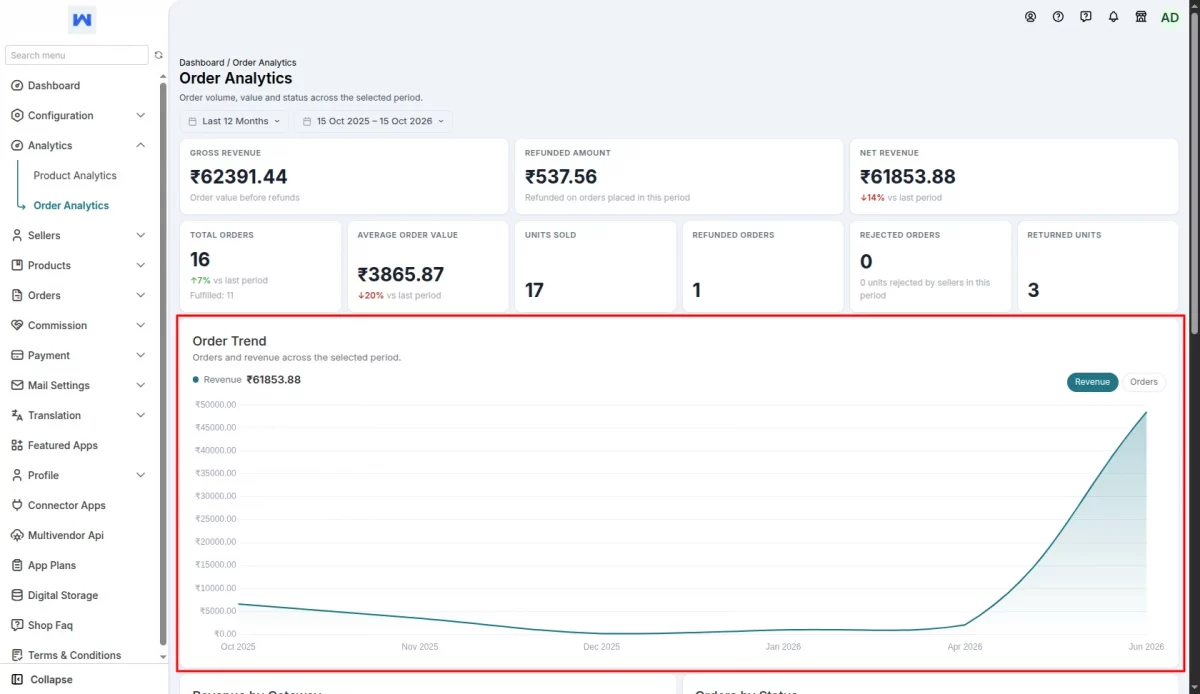The image size is (1200, 694).
Task: Open the AD avatar menu
Action: click(x=1170, y=17)
